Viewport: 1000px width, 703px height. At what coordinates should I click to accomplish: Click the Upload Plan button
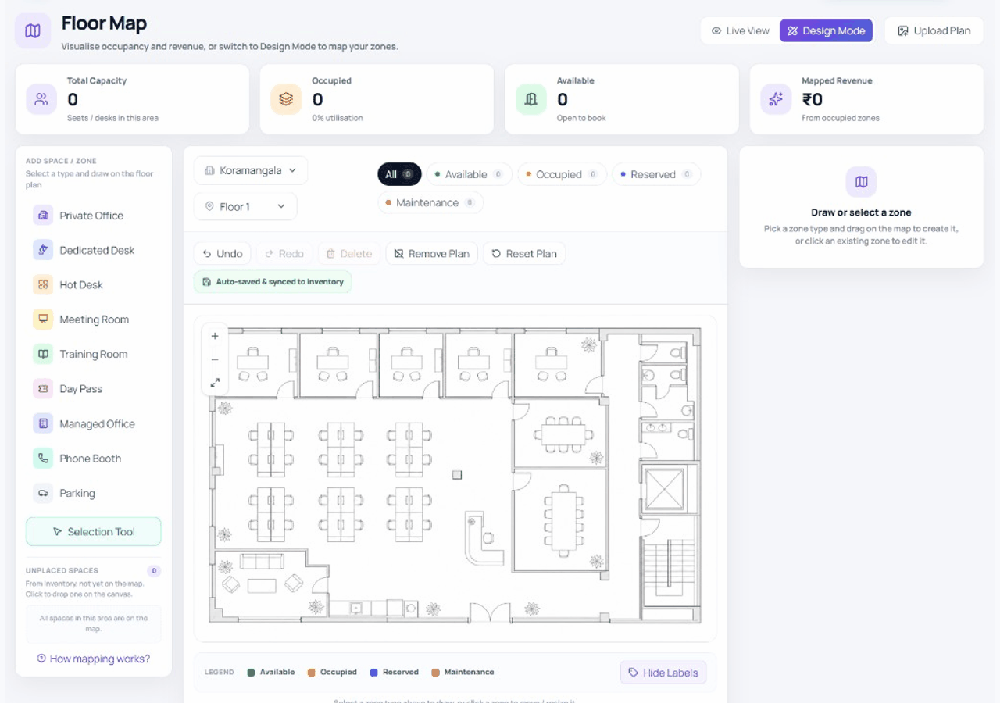[x=934, y=31]
